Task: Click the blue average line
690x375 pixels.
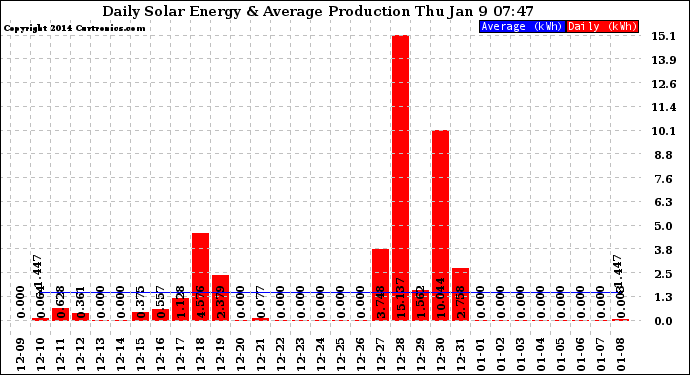Action: tap(330, 293)
